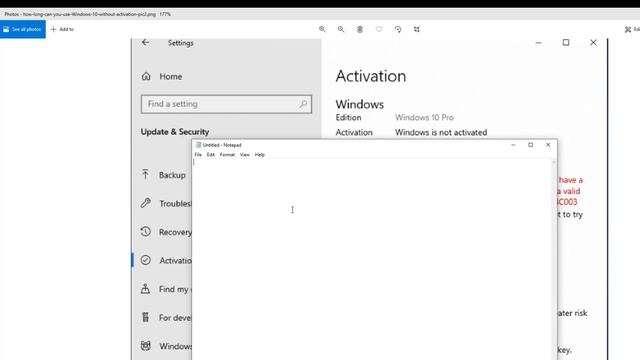The height and width of the screenshot is (360, 640).
Task: Open Troubleshoot in Settings sidebar
Action: click(166, 203)
